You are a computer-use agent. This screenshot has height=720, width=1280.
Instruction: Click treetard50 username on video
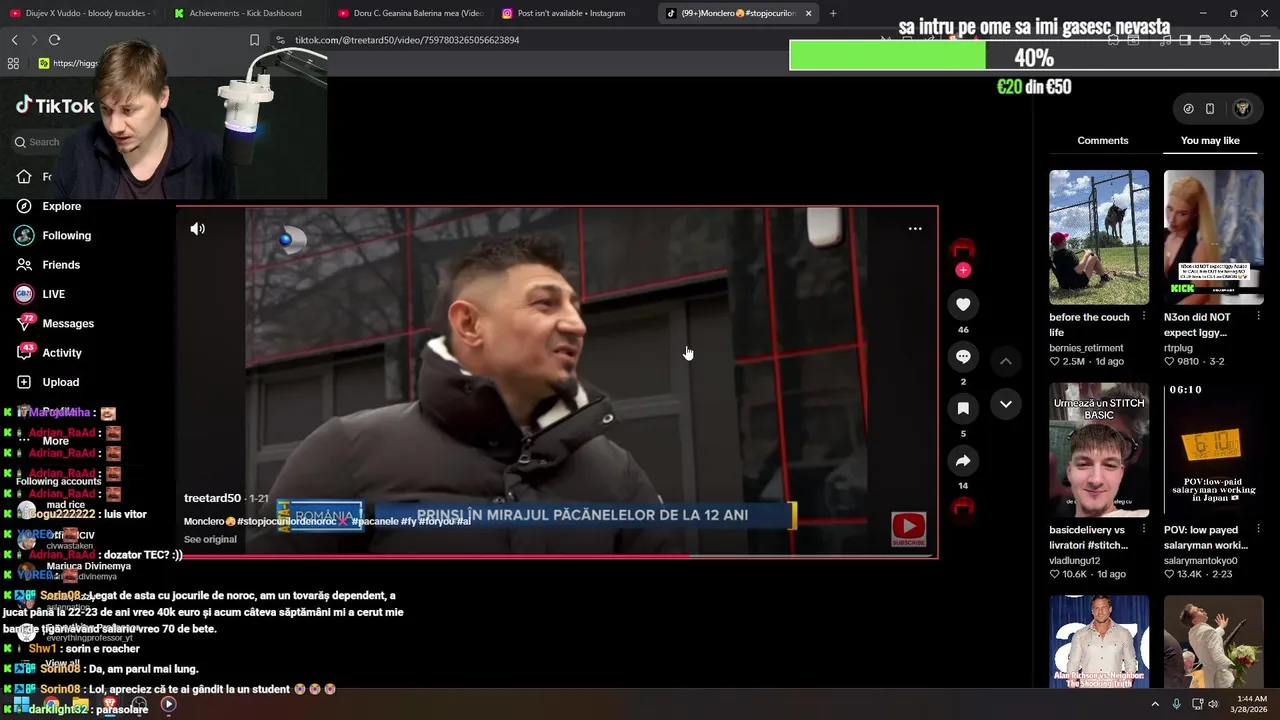click(212, 498)
